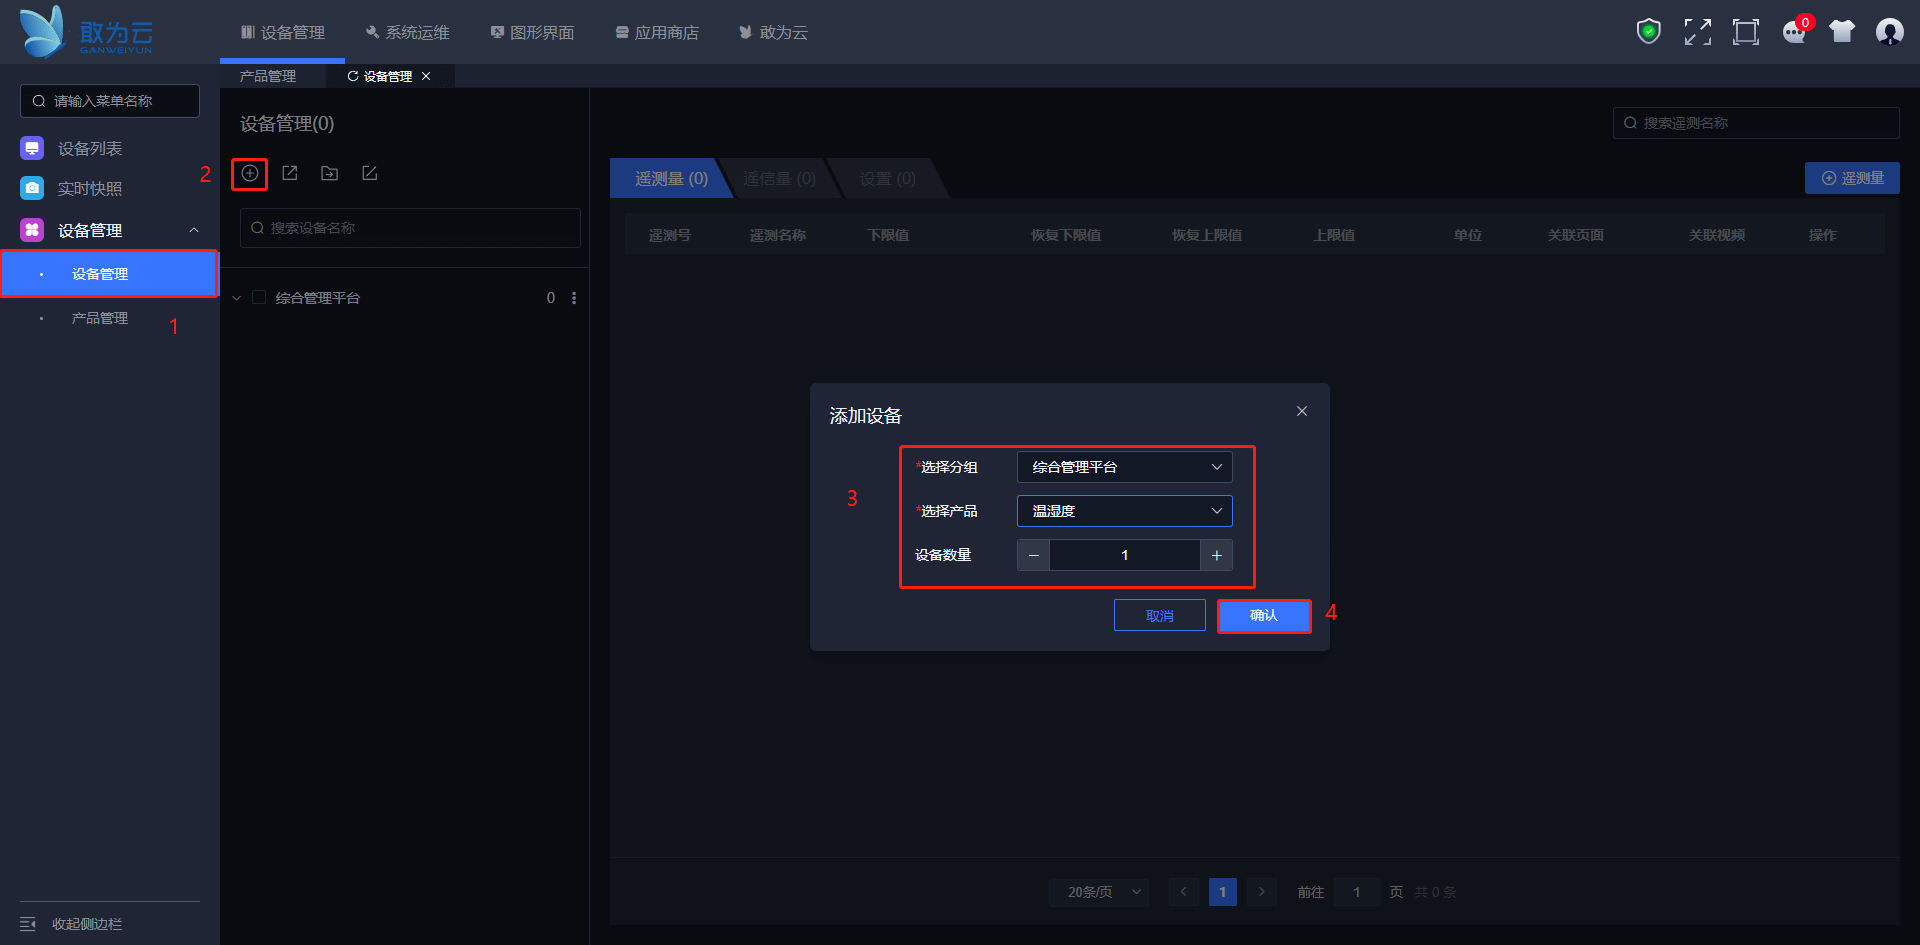The image size is (1920, 945).
Task: Refresh the 设备管理 tab via its reload icon
Action: pos(352,76)
